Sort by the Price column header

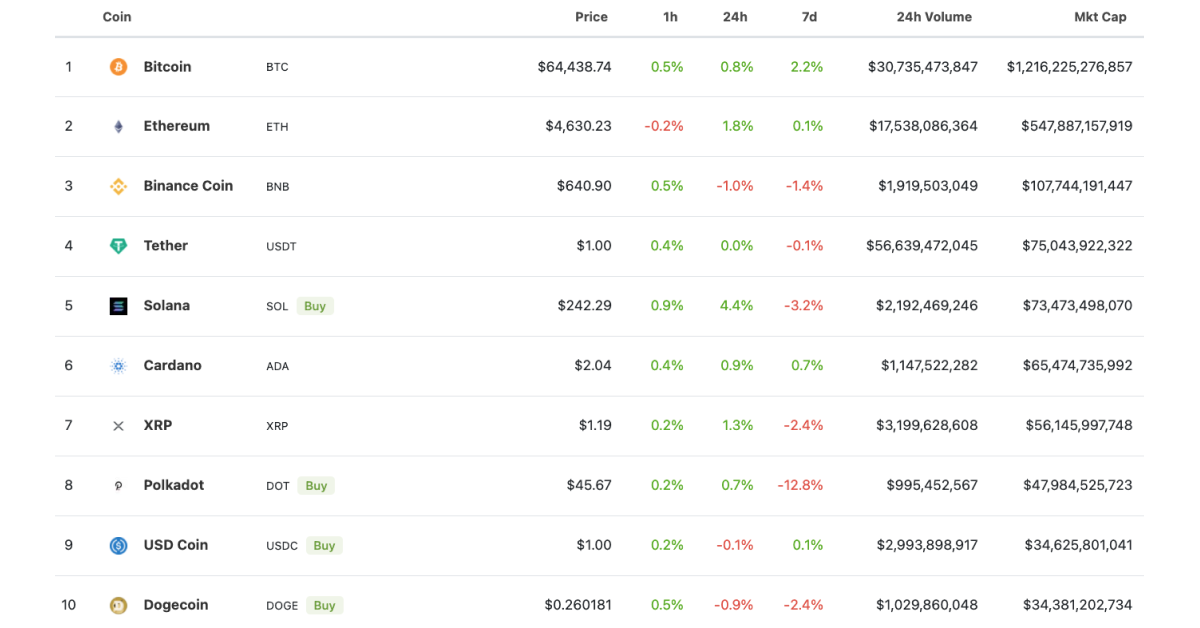(x=591, y=17)
